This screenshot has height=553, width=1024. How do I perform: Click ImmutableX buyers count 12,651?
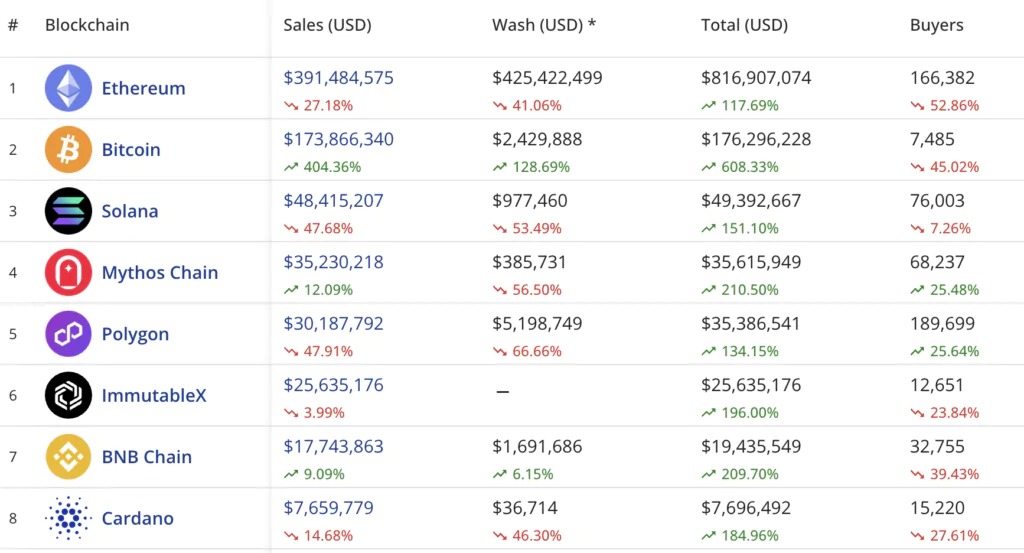coord(937,385)
